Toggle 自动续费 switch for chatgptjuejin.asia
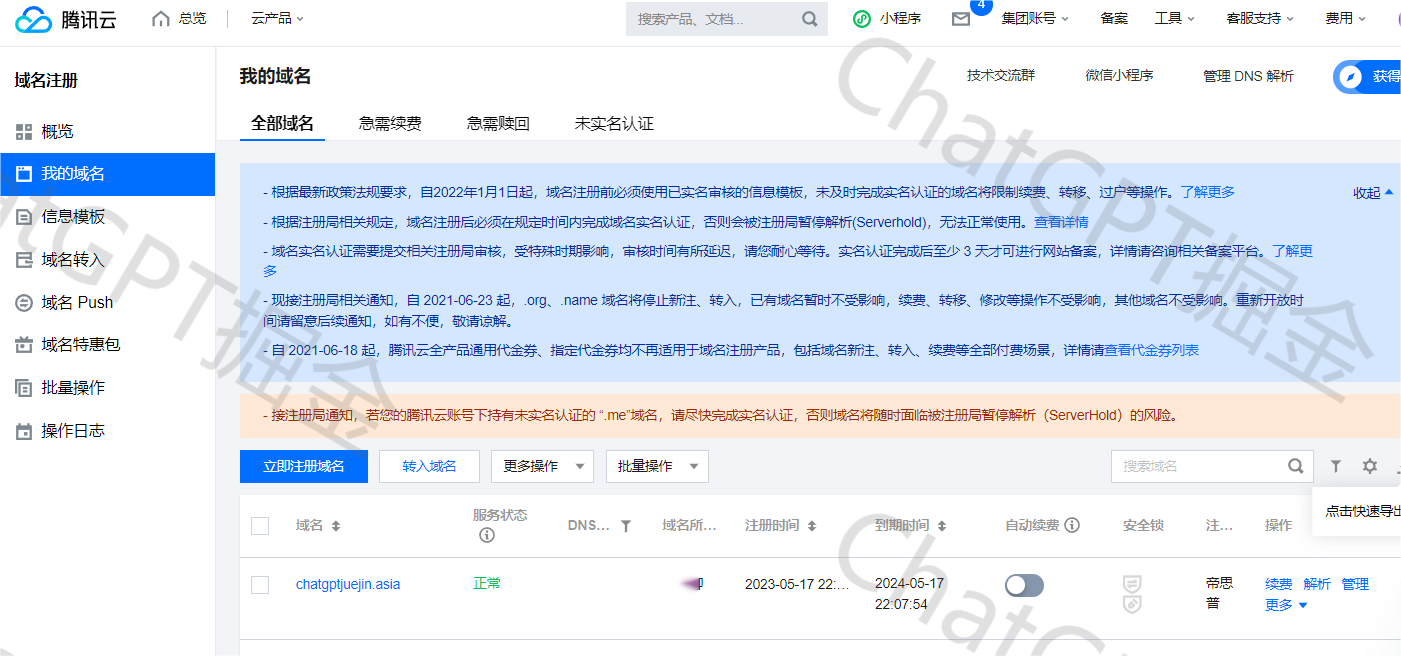 coord(1024,586)
